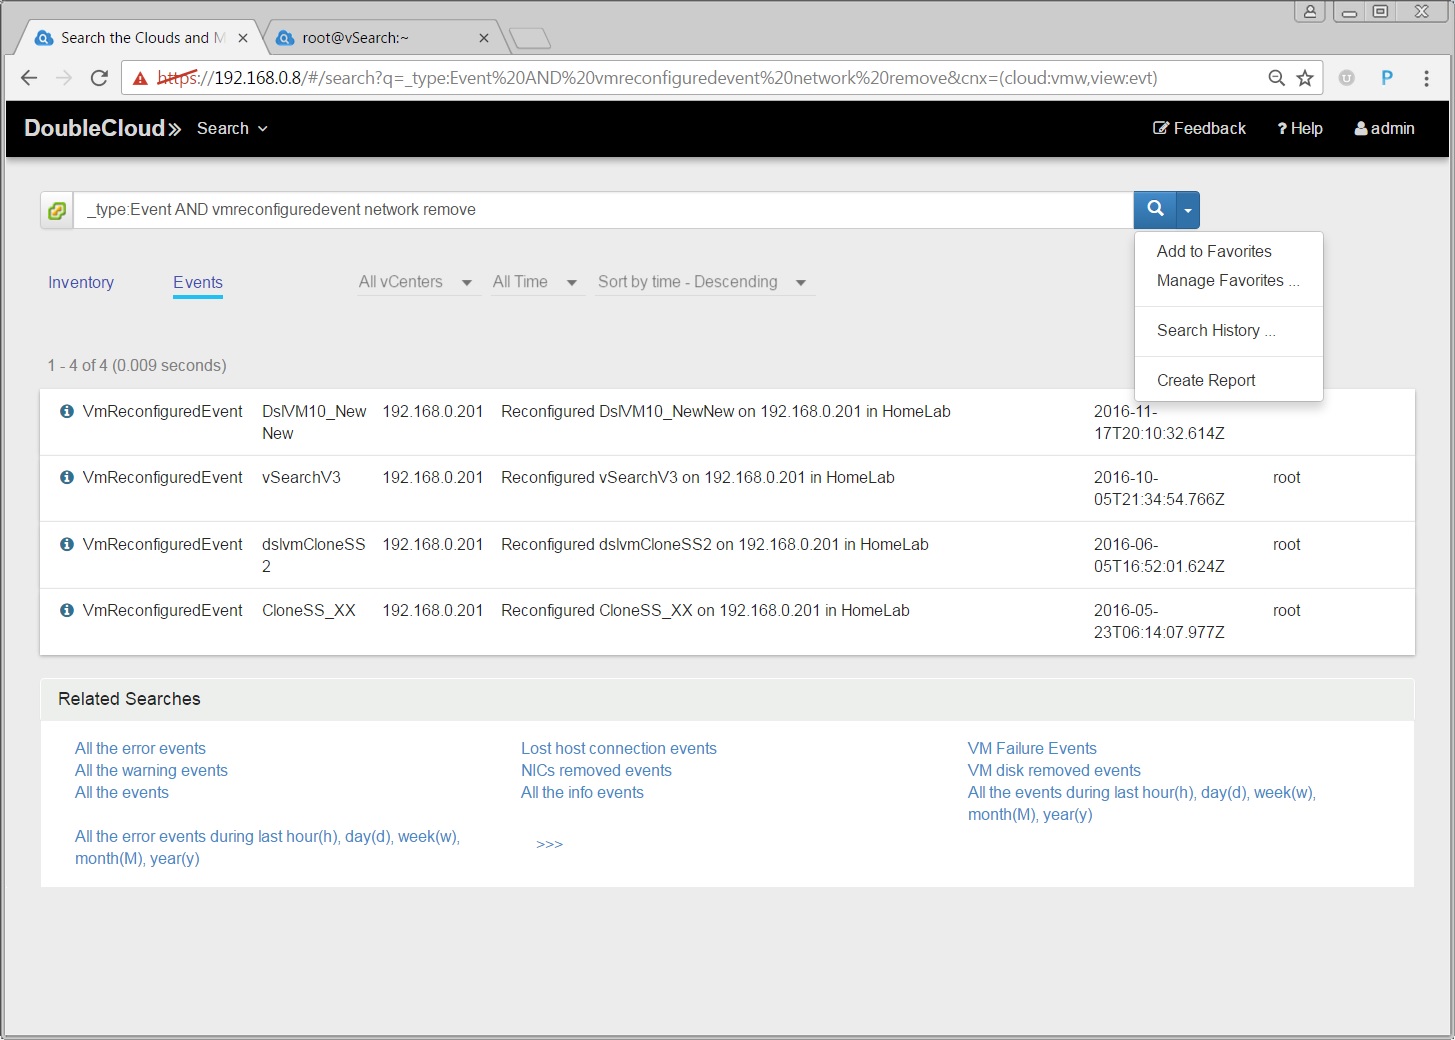The image size is (1455, 1040).
Task: Click into the search query input field
Action: pyautogui.click(x=600, y=210)
